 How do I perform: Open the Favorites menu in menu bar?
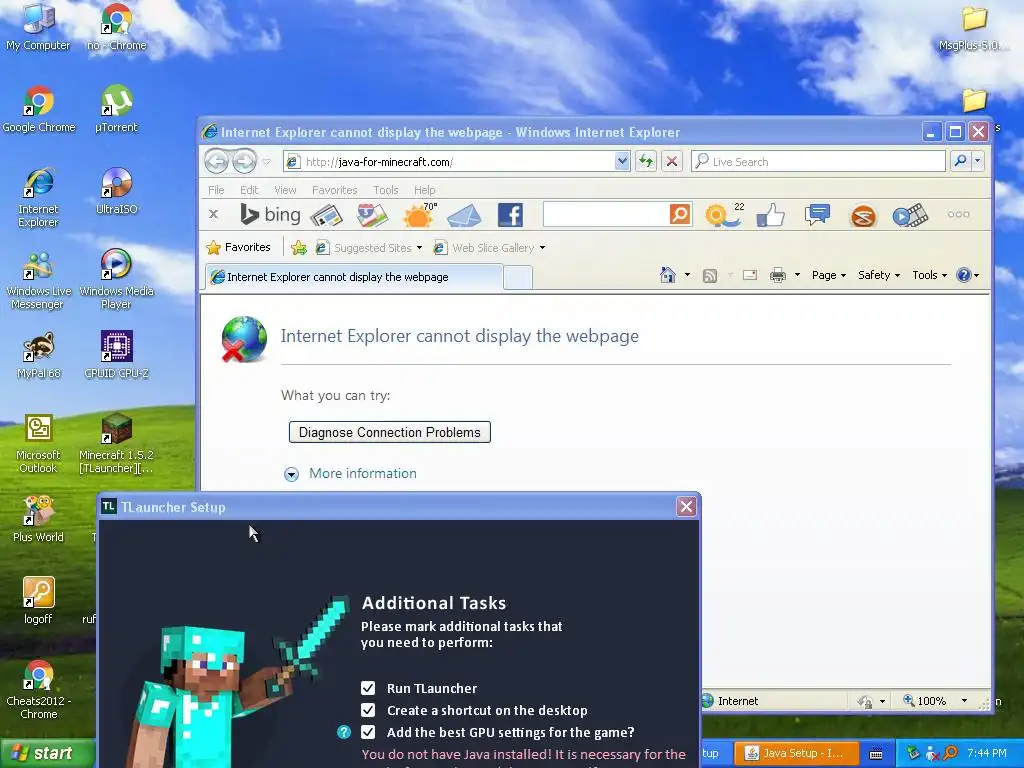tap(334, 190)
